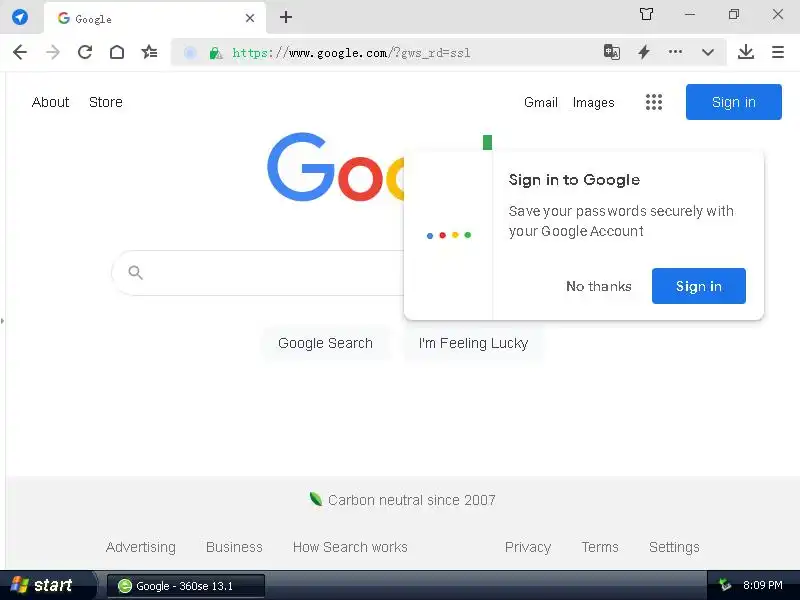Open the Google apps grid icon
800x600 pixels.
[x=654, y=102]
